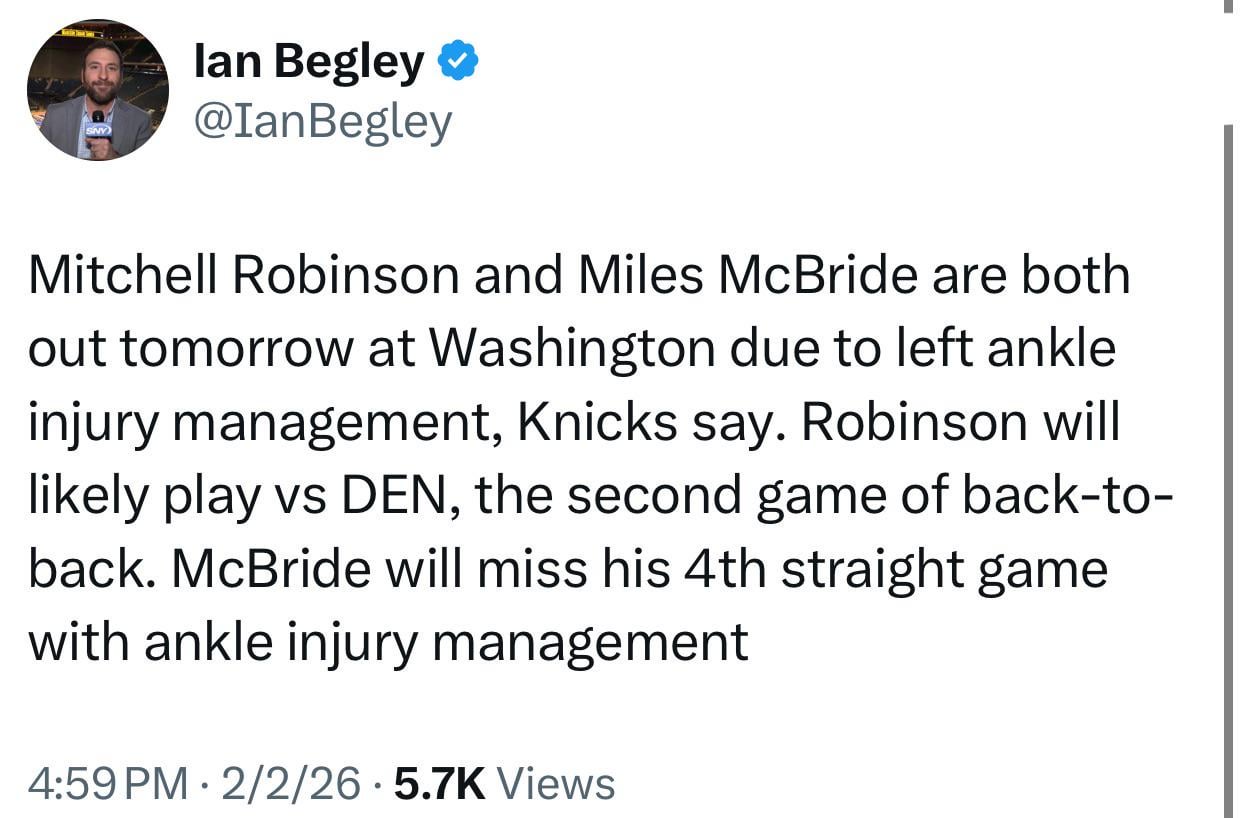Open the 5.7K view count
This screenshot has height=818, width=1242.
pos(440,783)
